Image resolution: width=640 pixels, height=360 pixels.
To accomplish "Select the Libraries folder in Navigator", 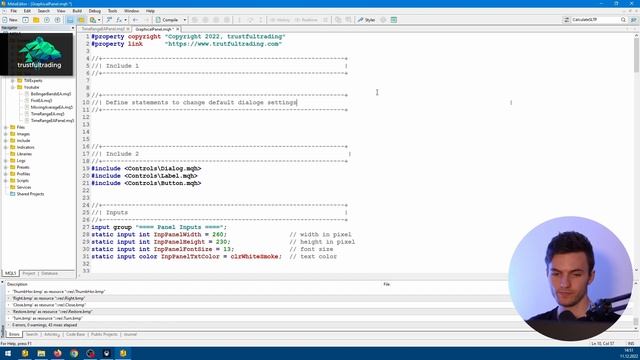I will tap(24, 154).
